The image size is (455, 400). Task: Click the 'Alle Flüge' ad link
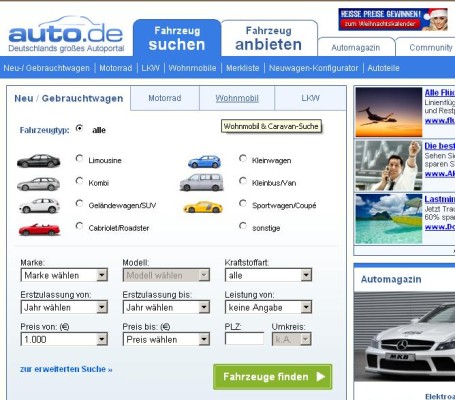coord(440,93)
